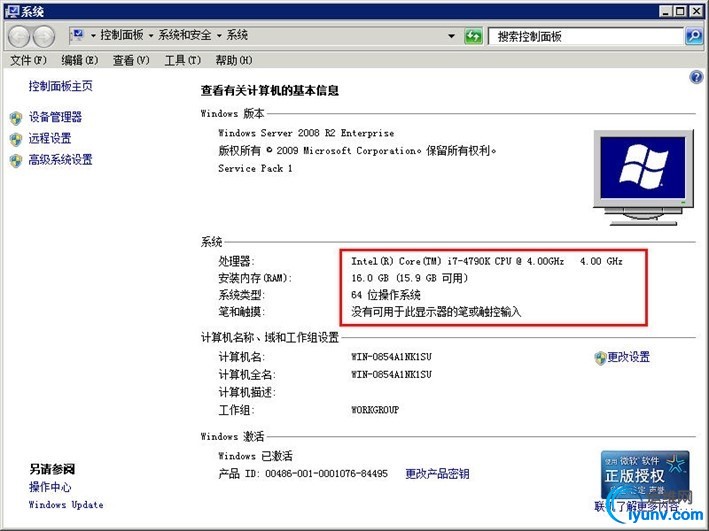
Task: Open the 查看(V) menu
Action: pyautogui.click(x=131, y=60)
